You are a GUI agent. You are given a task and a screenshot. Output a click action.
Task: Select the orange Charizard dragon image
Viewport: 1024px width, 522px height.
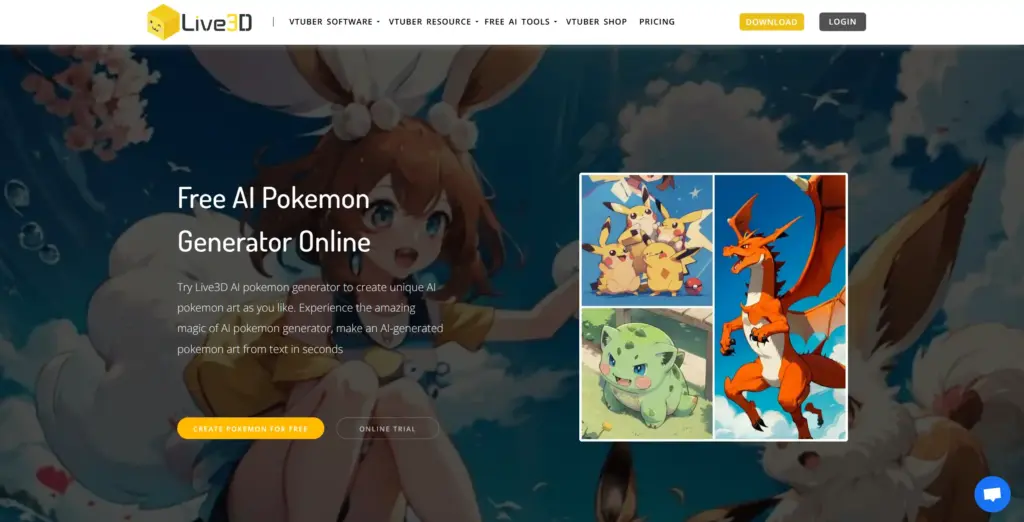780,307
